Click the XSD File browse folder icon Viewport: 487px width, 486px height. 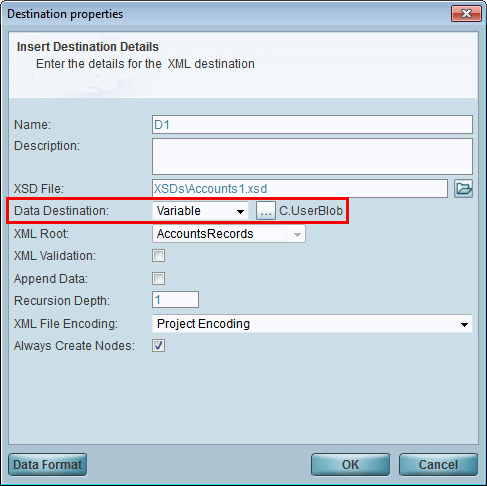pyautogui.click(x=463, y=189)
